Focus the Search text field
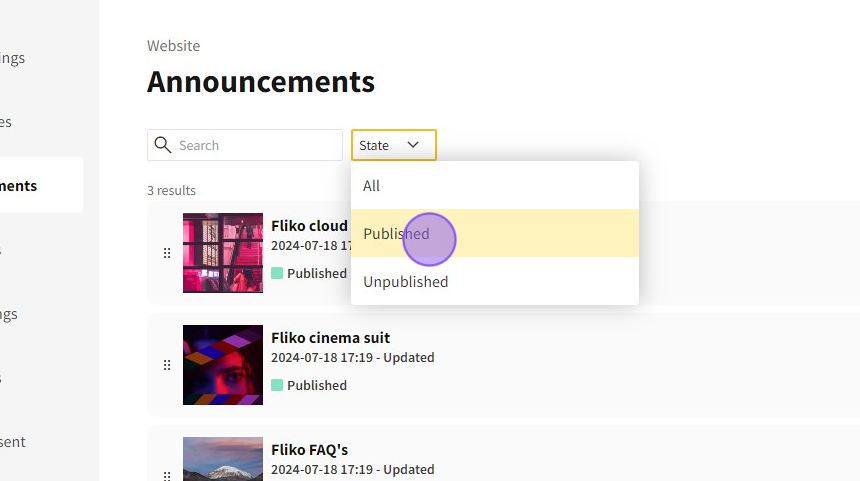860x481 pixels. 257,145
